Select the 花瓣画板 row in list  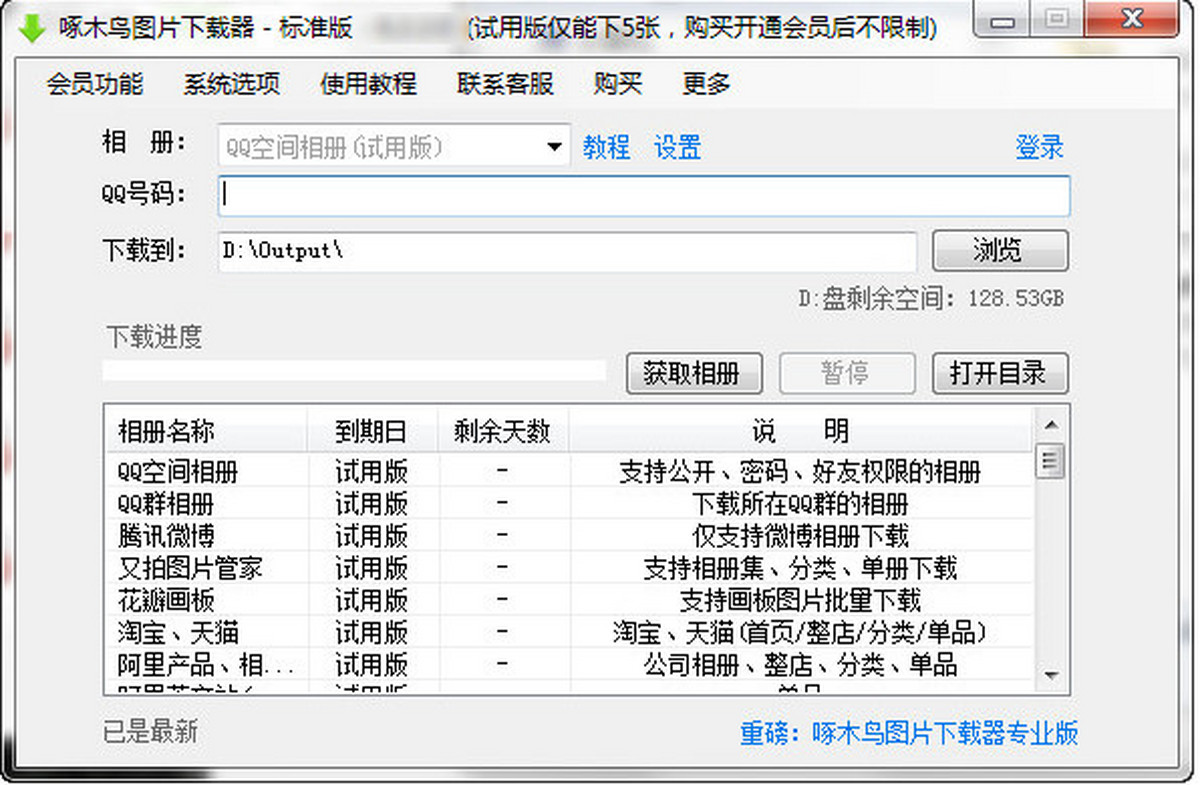click(166, 600)
